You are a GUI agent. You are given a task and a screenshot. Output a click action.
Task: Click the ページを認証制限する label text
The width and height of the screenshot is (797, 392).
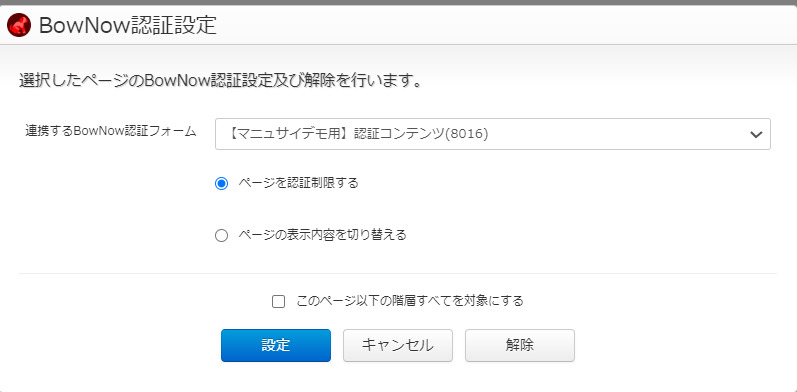[x=298, y=183]
